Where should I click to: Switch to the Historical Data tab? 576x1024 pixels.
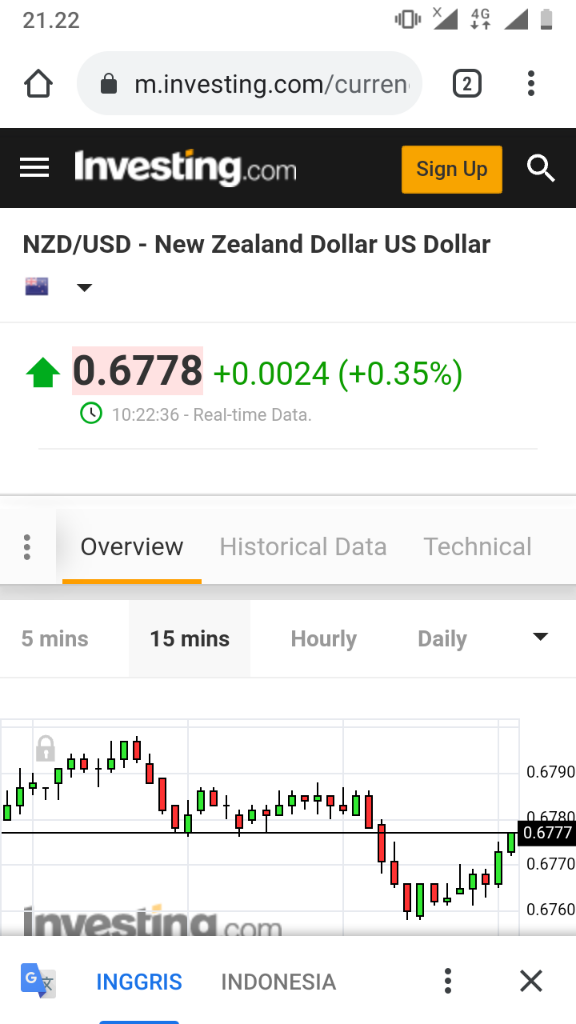[x=303, y=547]
